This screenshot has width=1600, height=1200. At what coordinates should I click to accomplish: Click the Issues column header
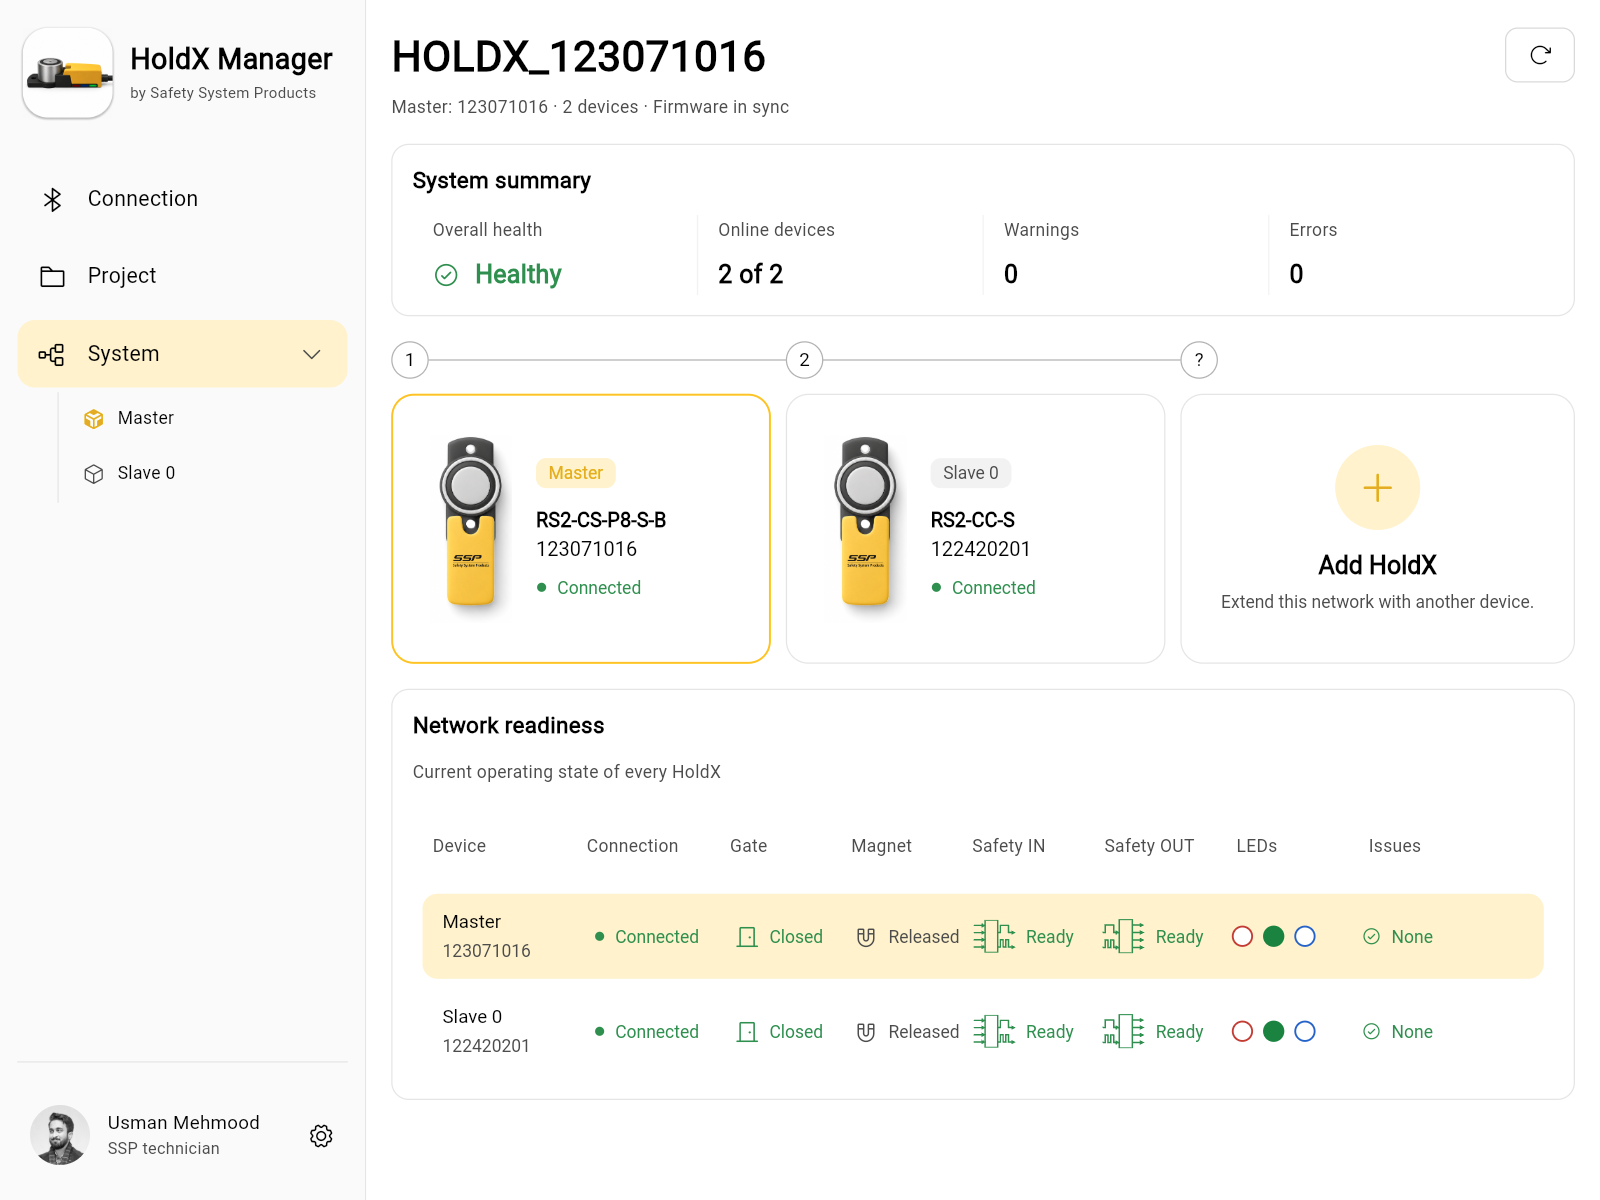[x=1395, y=846]
